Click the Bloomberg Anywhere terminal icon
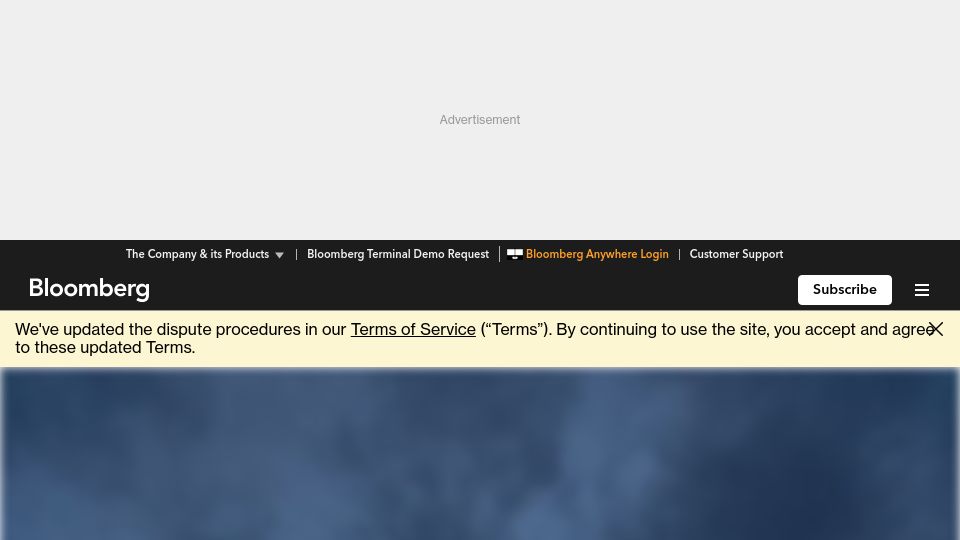 click(x=514, y=254)
